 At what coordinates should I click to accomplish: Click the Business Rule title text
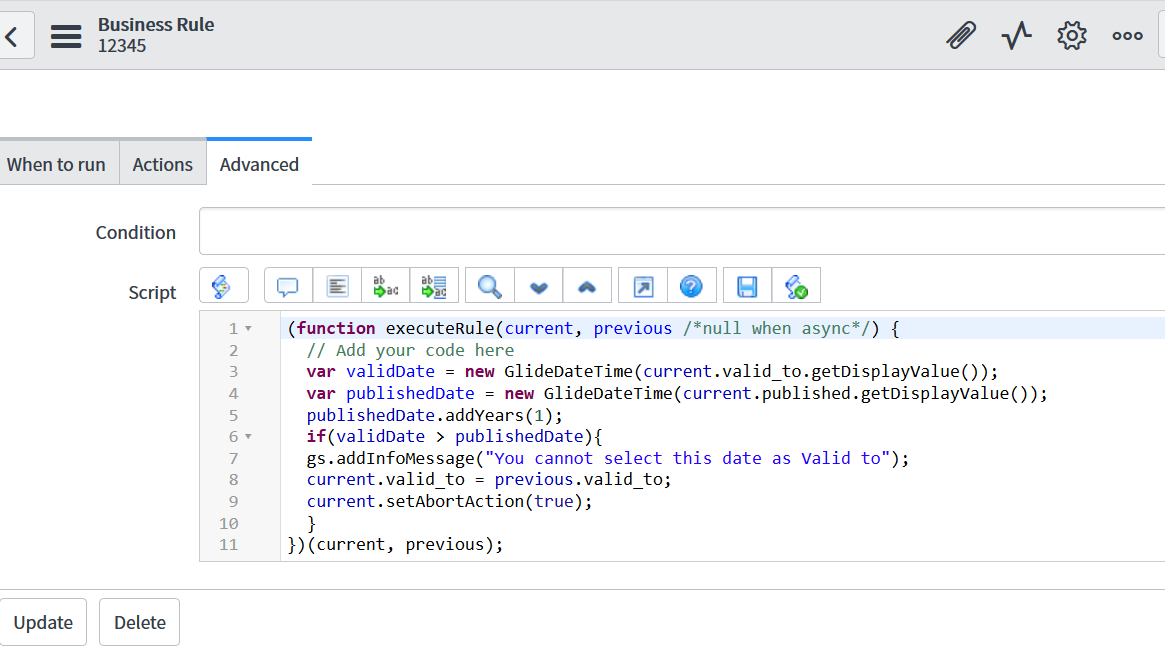coord(156,25)
